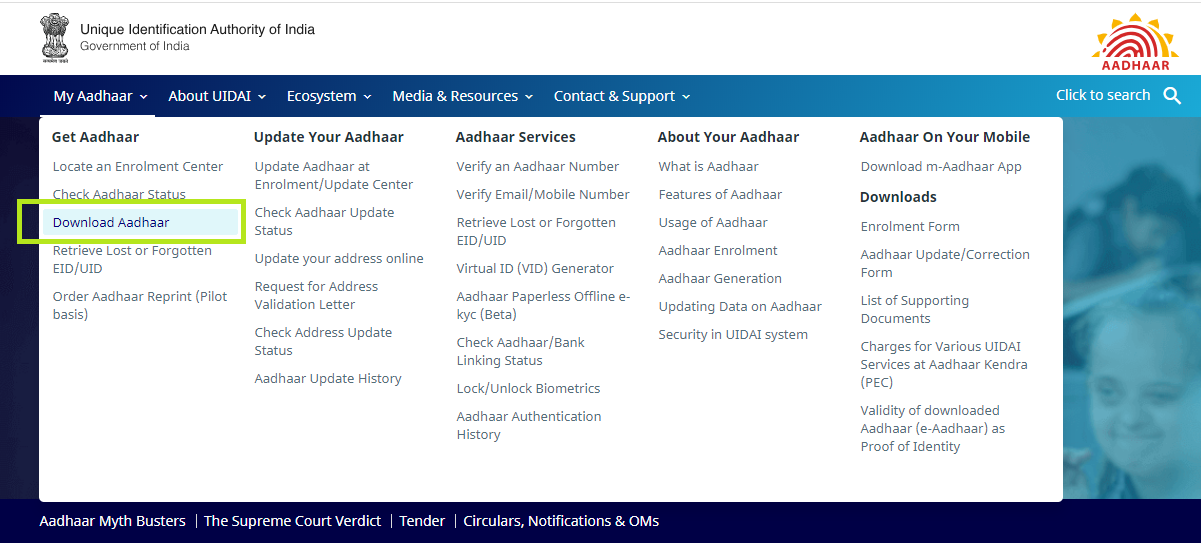Open Check Aadhaar/Bank Linking Status

pyautogui.click(x=521, y=352)
